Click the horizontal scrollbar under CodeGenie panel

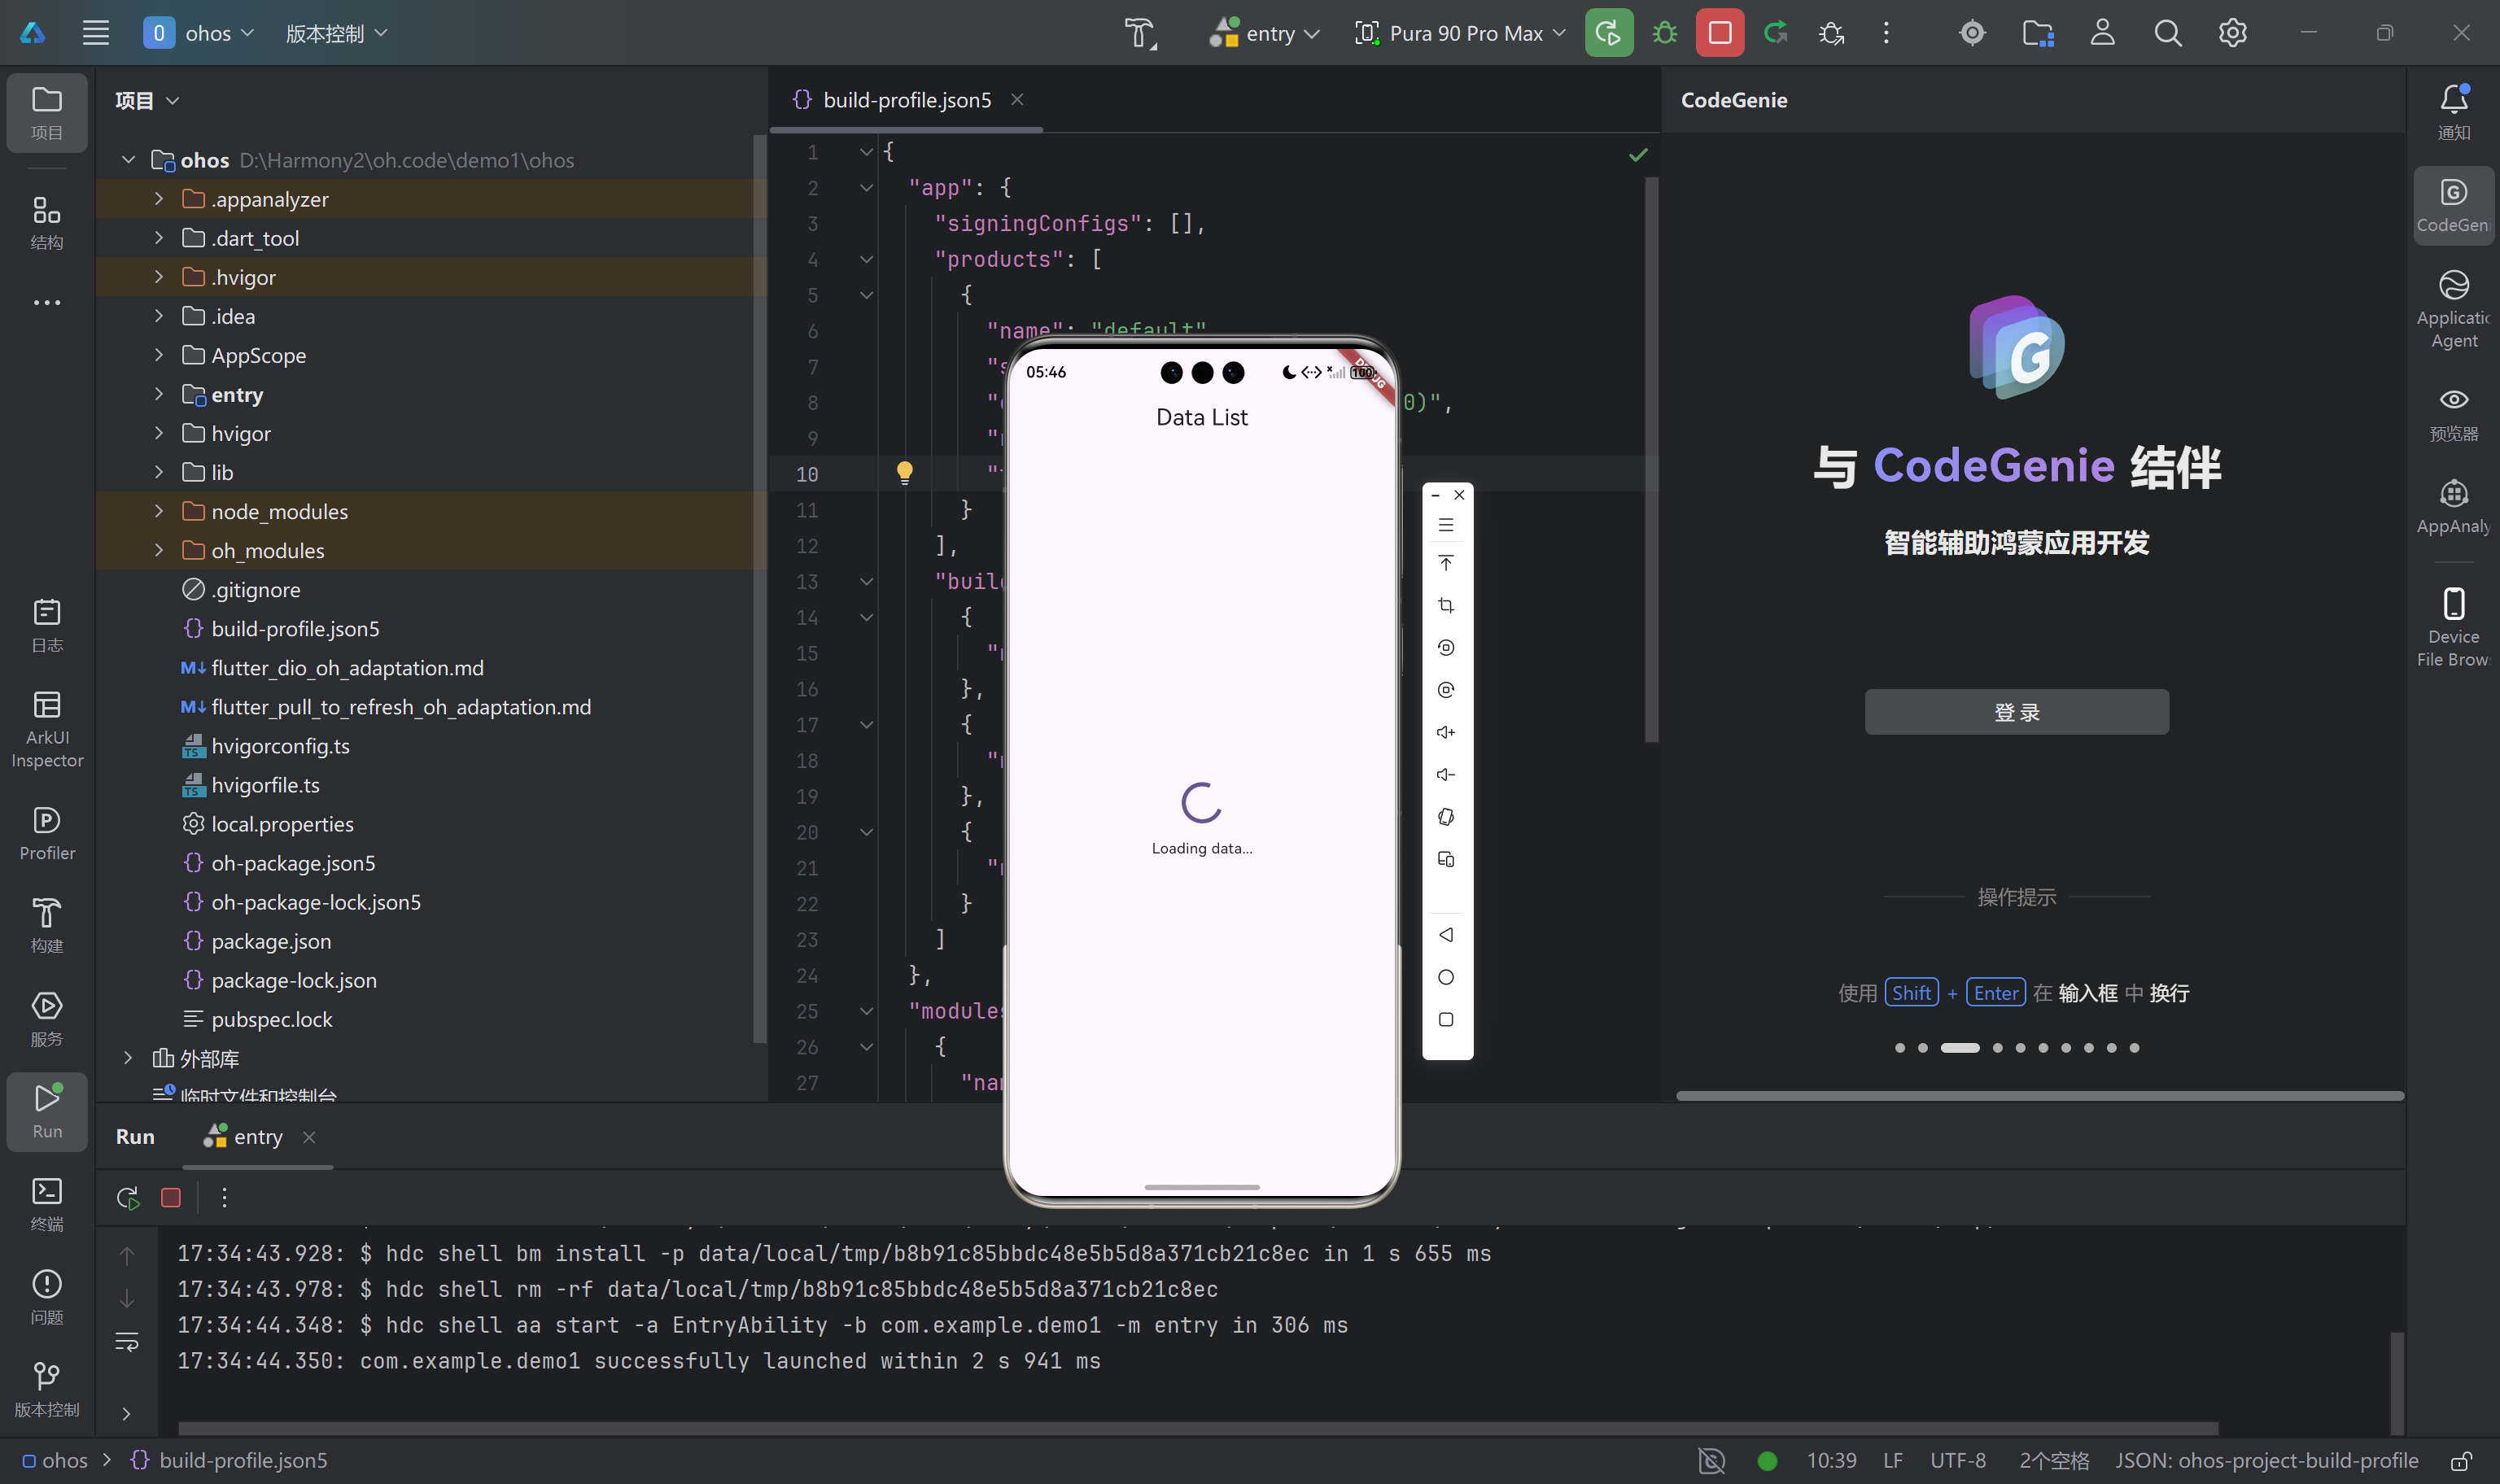(x=2039, y=1096)
